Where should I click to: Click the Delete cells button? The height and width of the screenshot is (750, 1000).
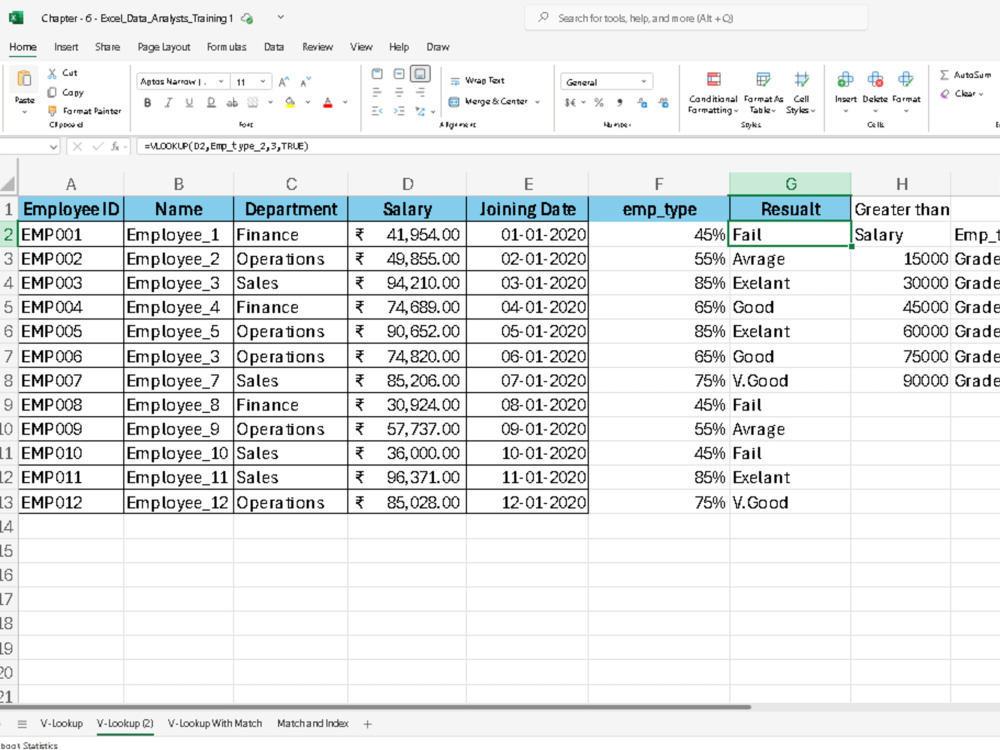point(875,91)
